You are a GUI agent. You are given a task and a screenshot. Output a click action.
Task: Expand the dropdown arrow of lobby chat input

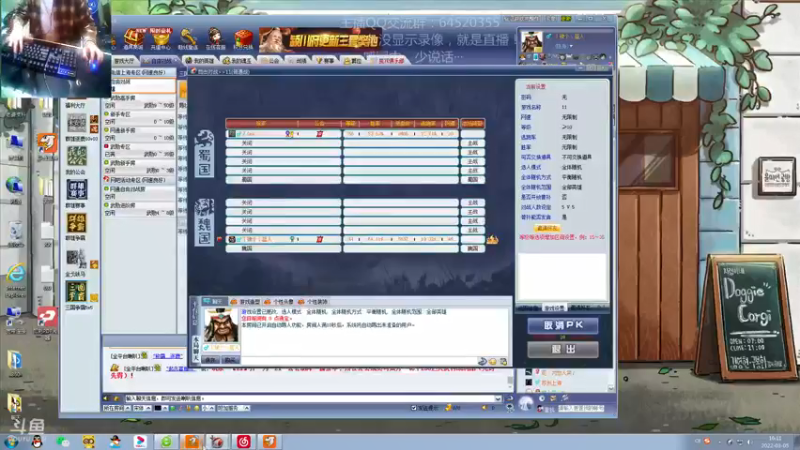(x=498, y=398)
